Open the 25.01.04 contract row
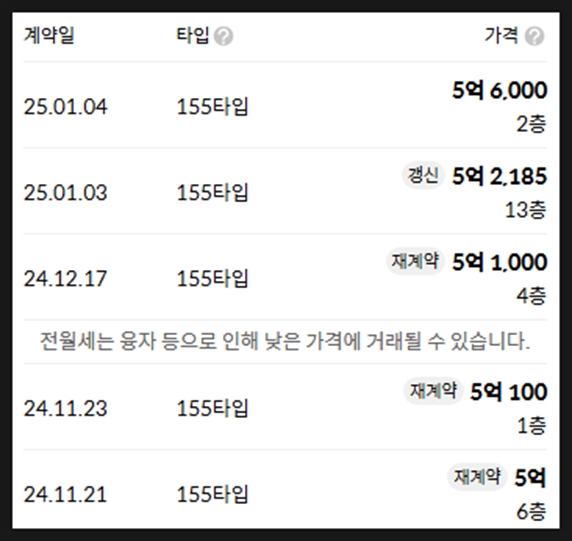Screen dimensions: 572x541 pyautogui.click(x=285, y=106)
